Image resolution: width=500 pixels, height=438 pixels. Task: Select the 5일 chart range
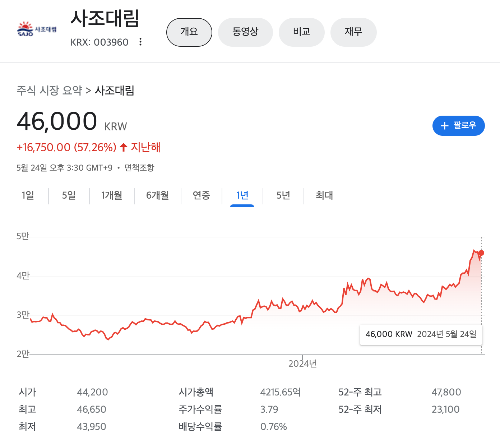point(69,195)
